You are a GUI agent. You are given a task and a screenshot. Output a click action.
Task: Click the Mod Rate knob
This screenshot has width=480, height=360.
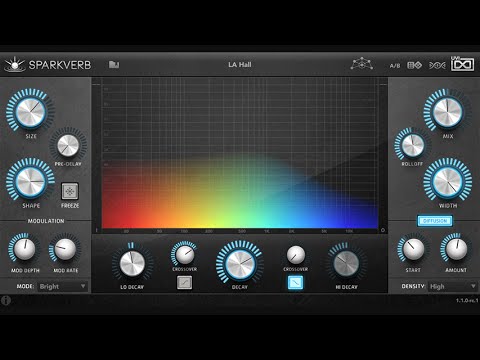pos(65,249)
